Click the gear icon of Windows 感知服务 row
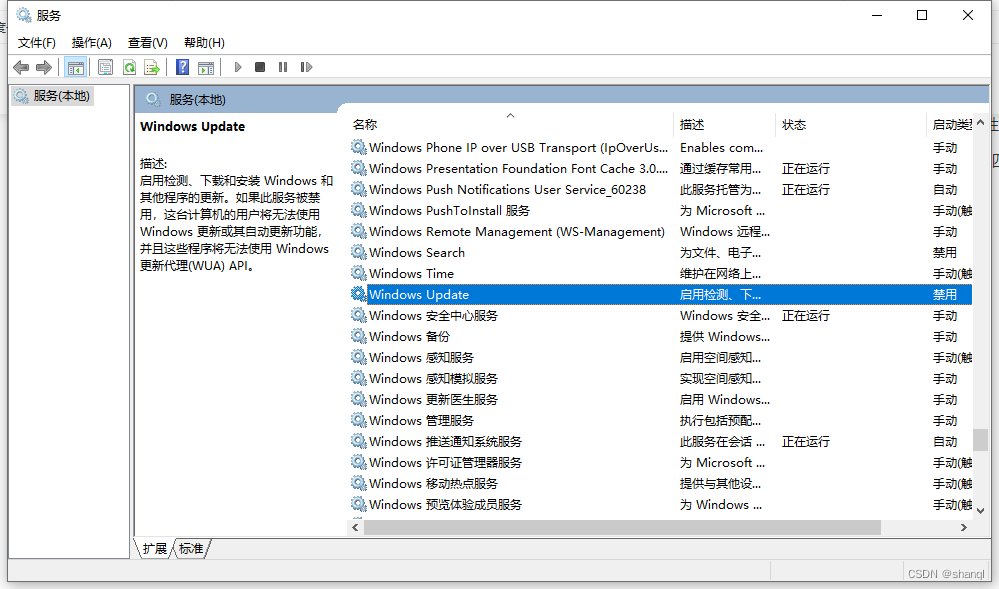The image size is (999, 589). (x=359, y=358)
